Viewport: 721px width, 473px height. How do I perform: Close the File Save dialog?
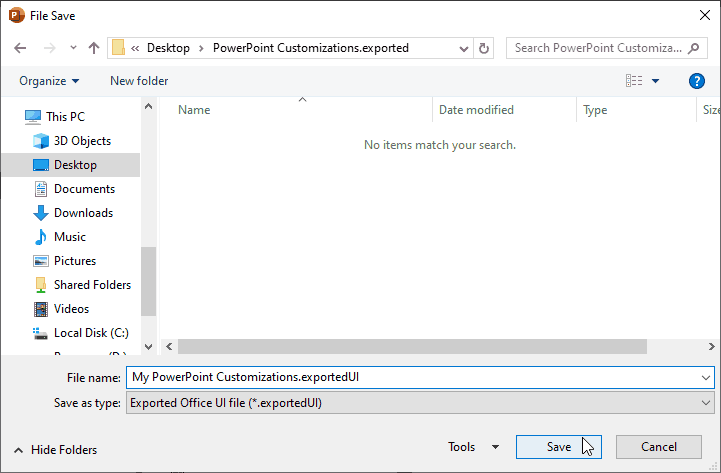pos(704,15)
